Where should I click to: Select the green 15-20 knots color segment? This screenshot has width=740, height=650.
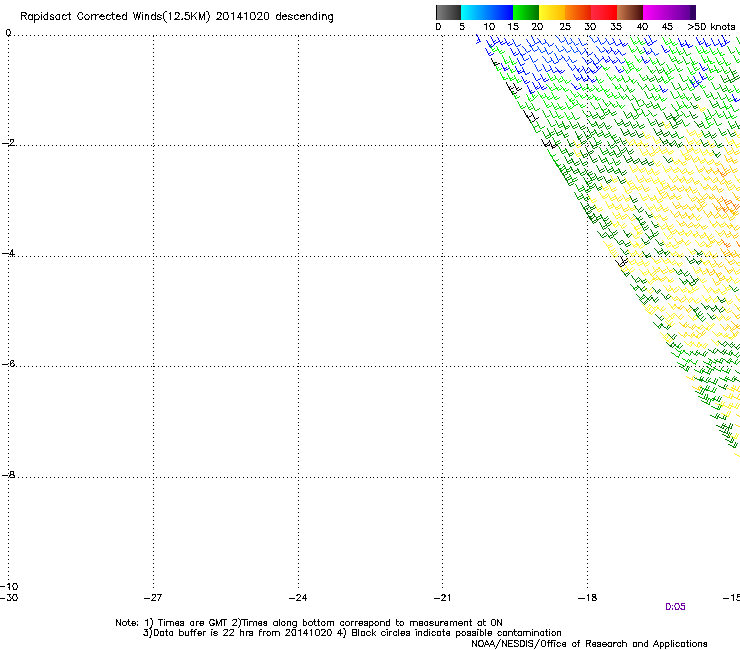526,12
